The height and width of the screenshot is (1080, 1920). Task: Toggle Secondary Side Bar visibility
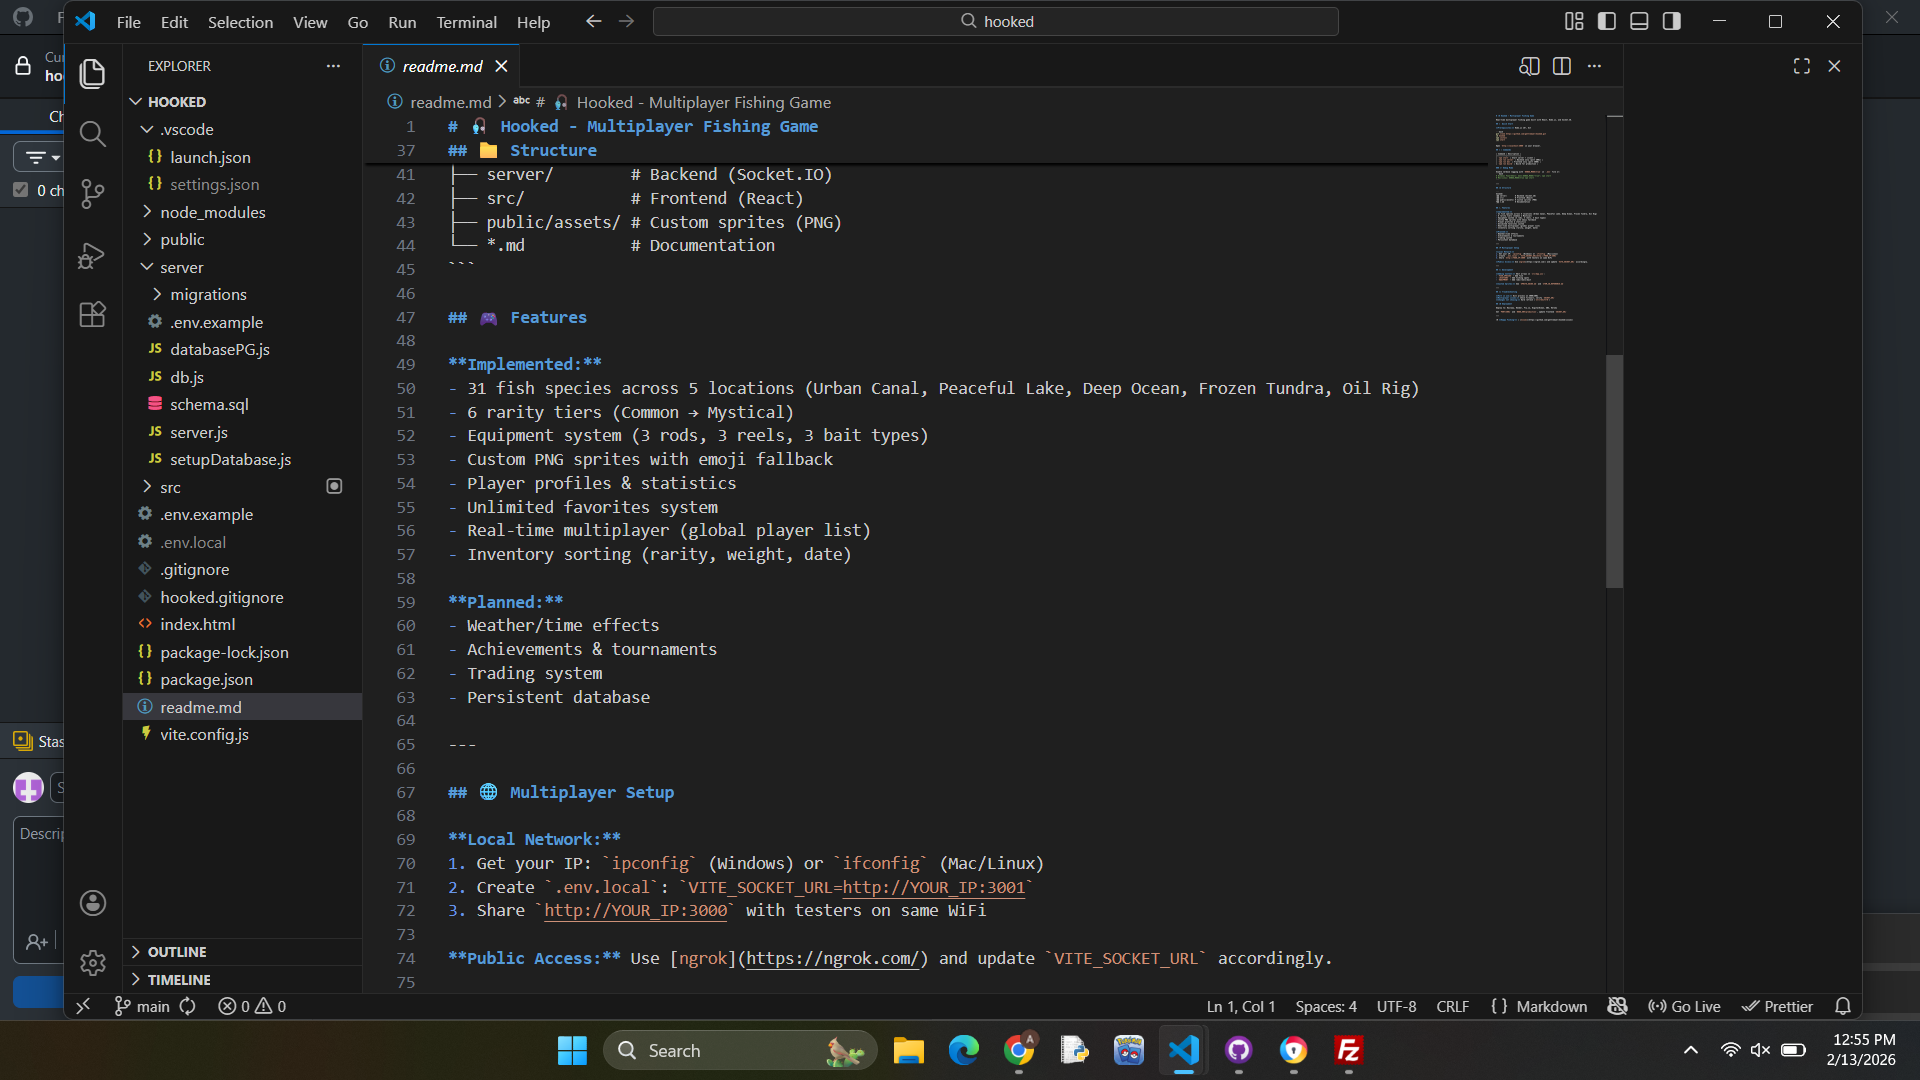click(x=1672, y=21)
